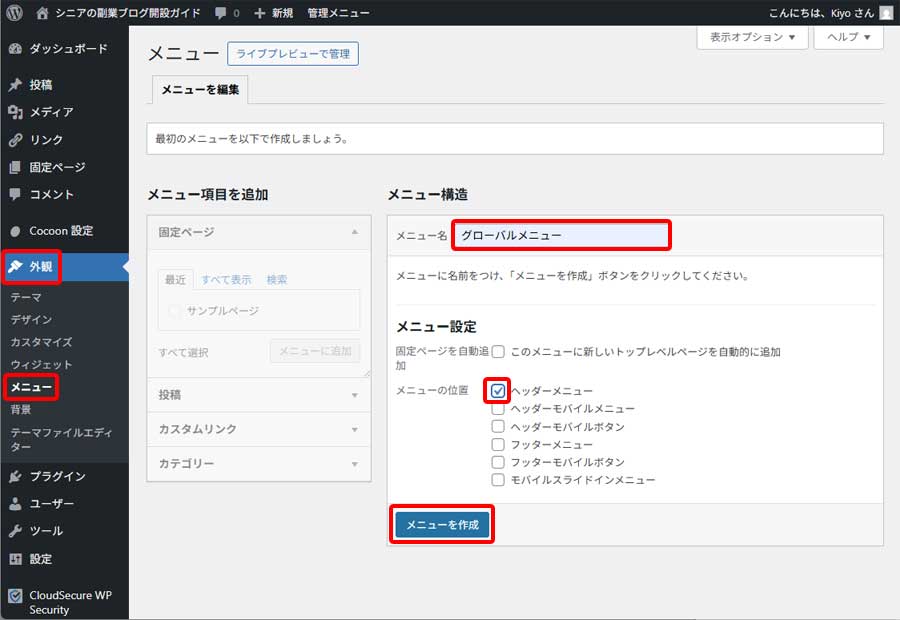Image resolution: width=900 pixels, height=620 pixels.
Task: Uncheck the ヘッダーメニュー checkbox
Action: 498,390
